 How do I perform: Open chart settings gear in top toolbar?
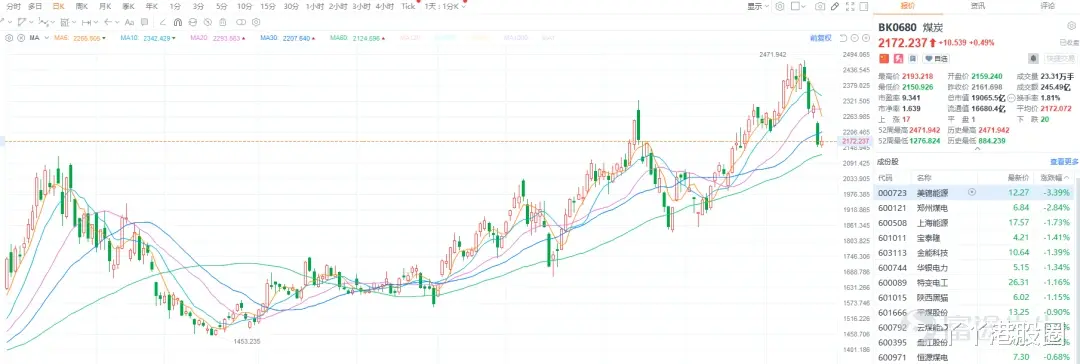coord(780,6)
